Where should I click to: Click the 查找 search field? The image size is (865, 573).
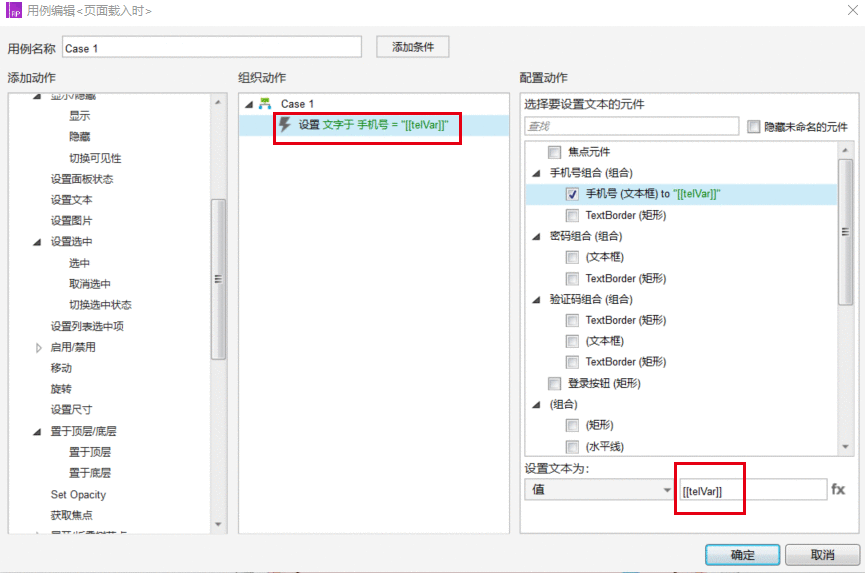pos(632,126)
